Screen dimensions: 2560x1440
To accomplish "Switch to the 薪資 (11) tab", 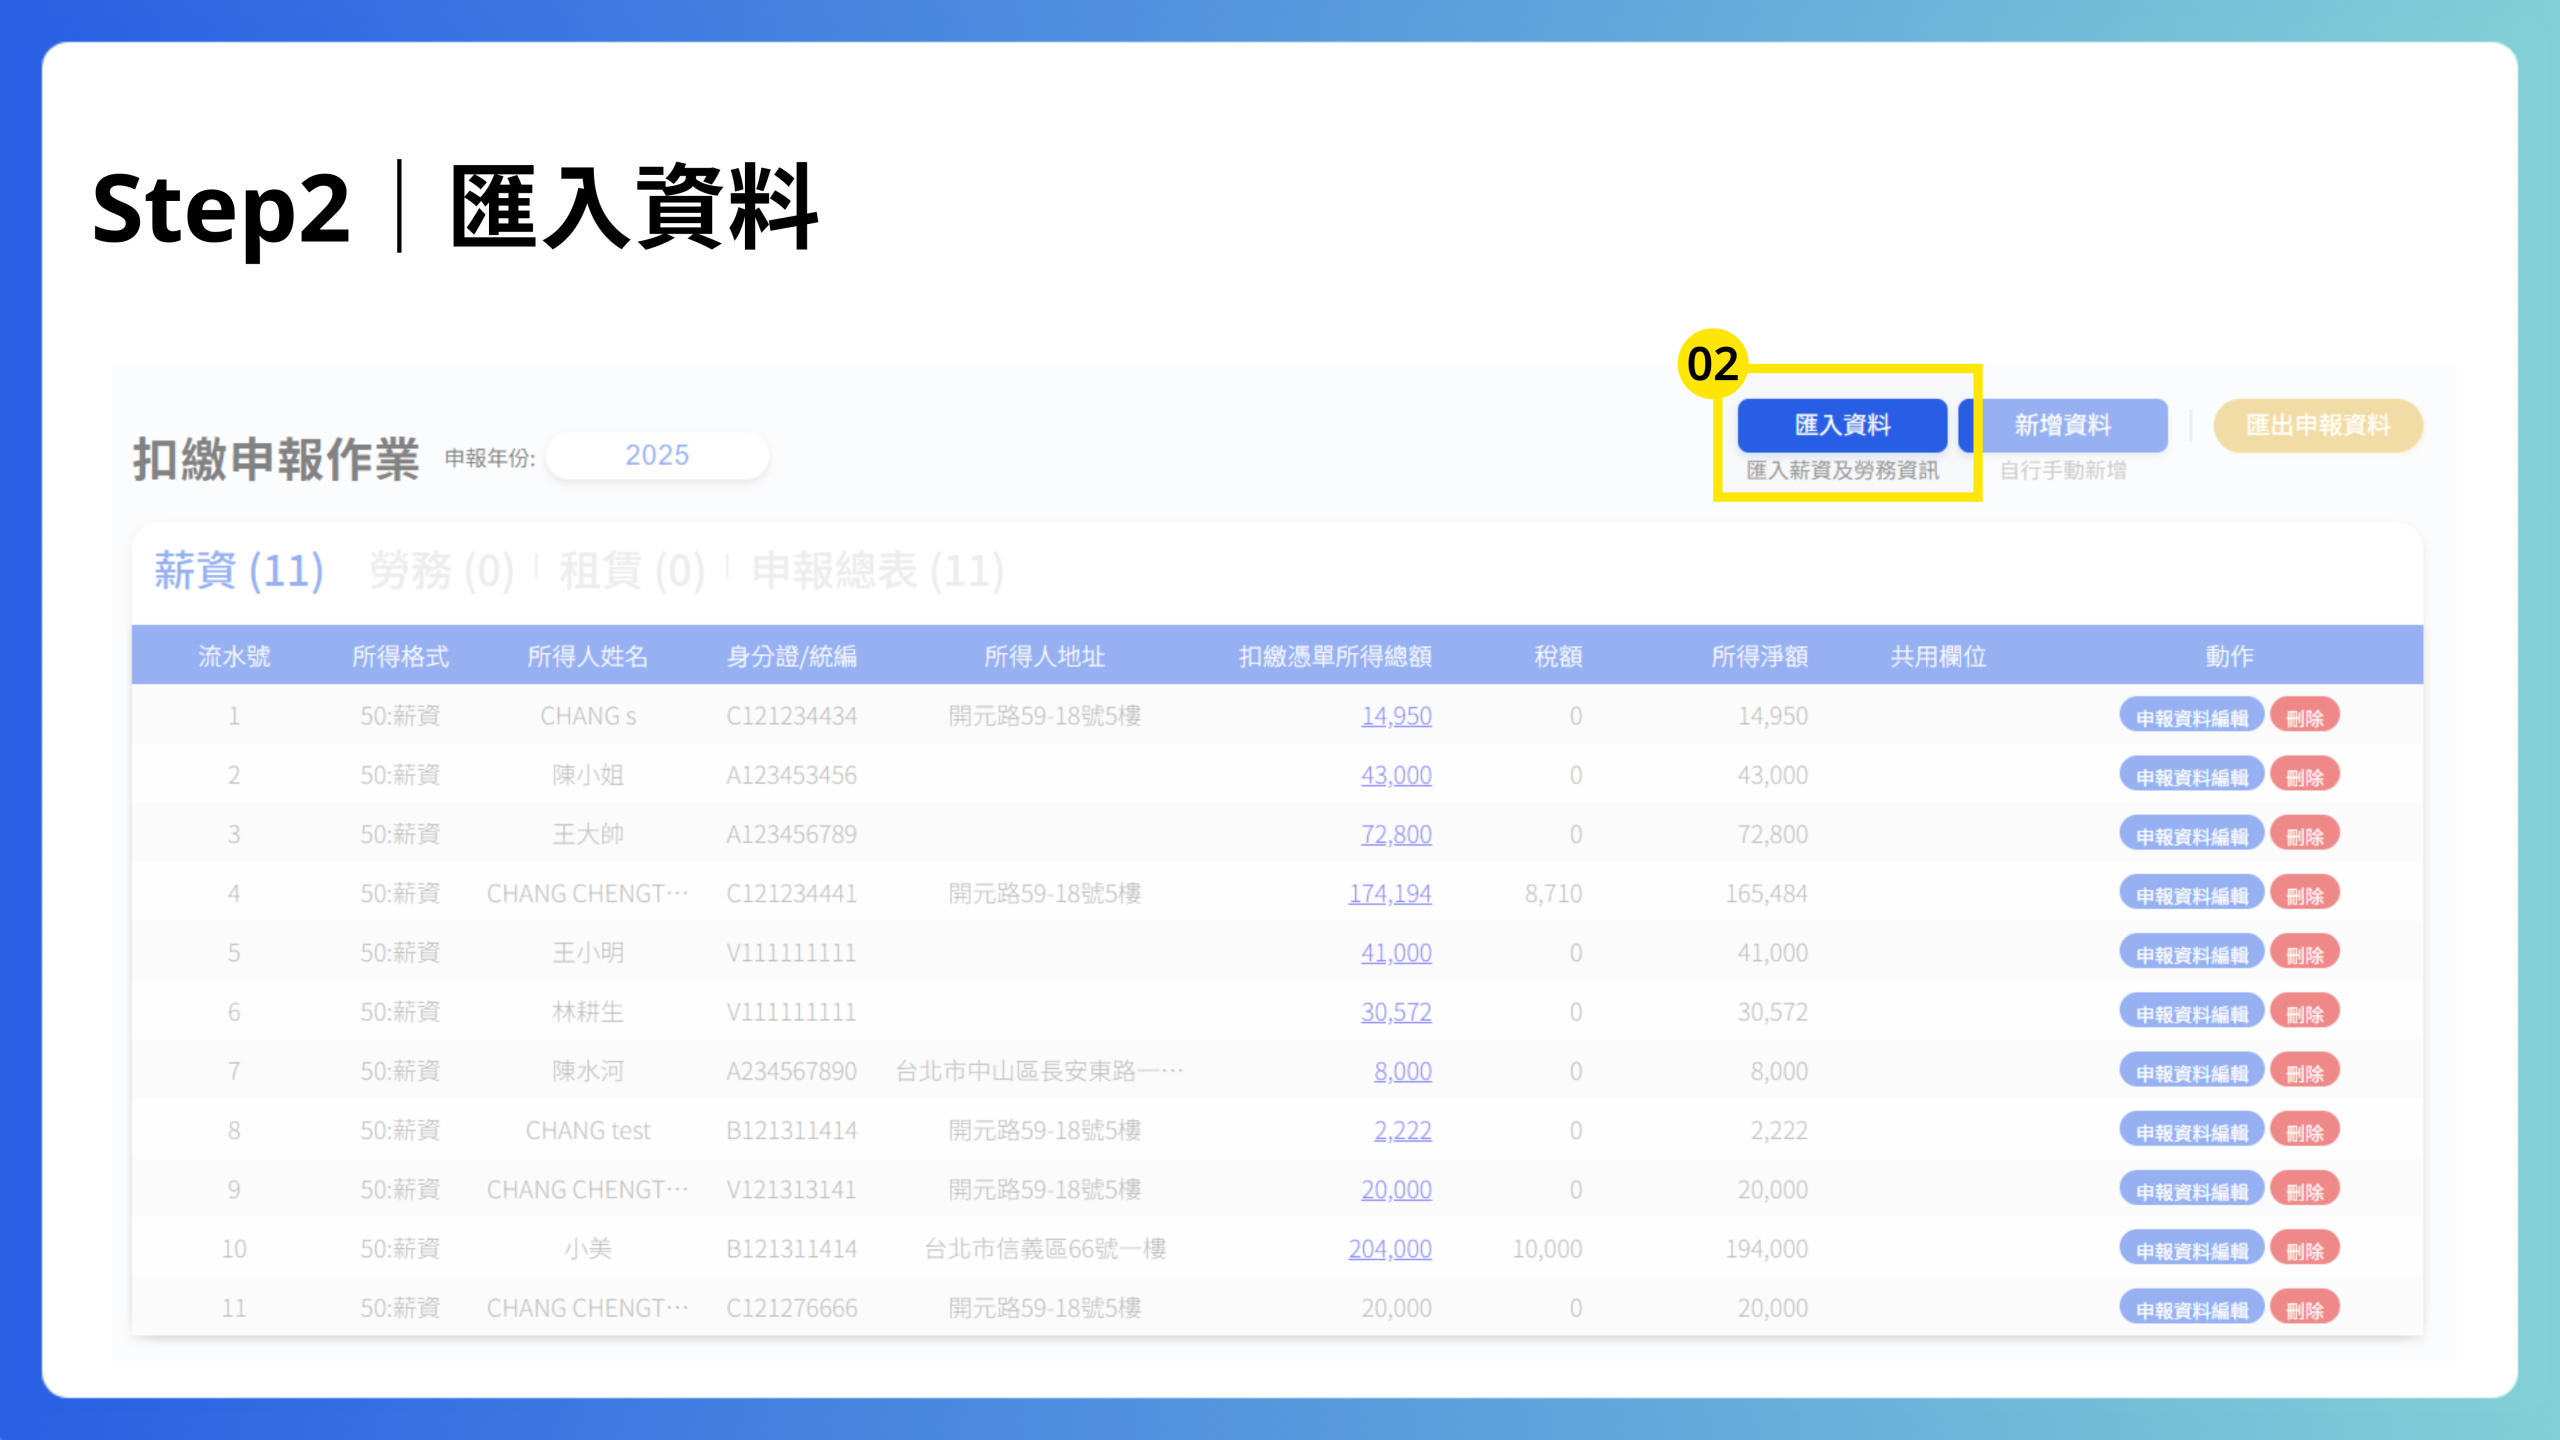I will coord(238,571).
